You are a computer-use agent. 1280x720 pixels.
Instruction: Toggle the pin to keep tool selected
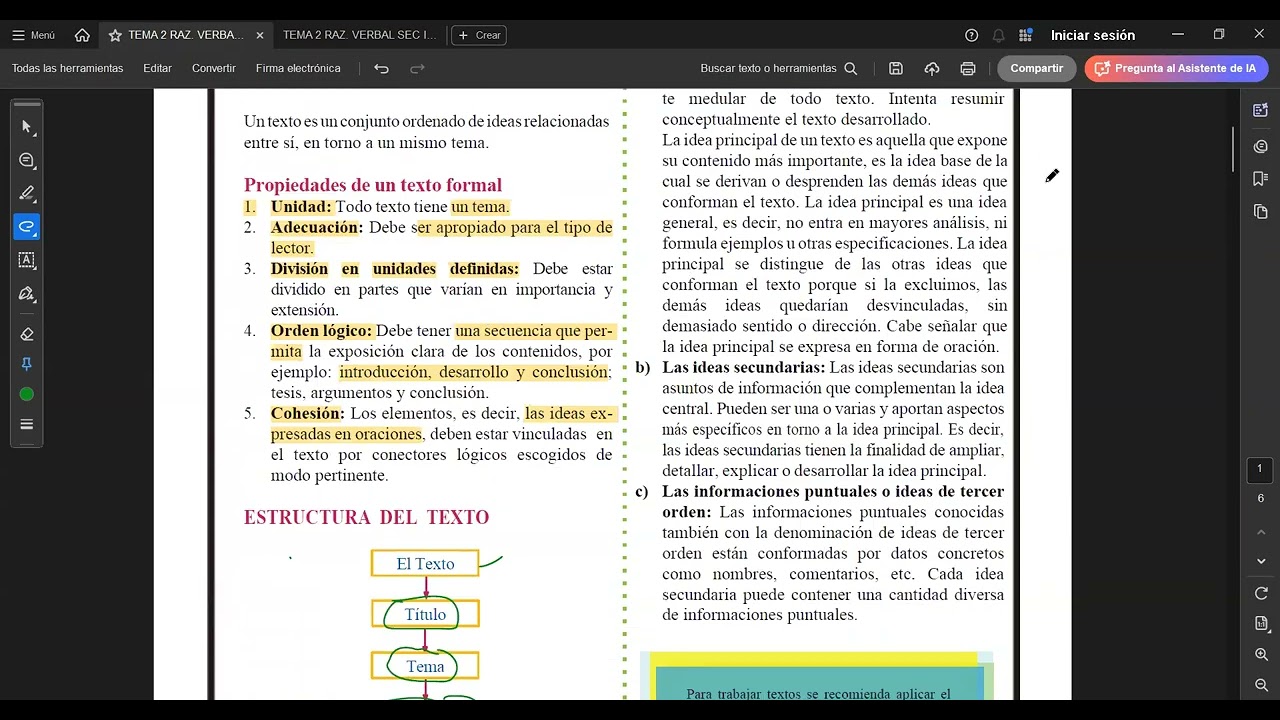(x=27, y=364)
